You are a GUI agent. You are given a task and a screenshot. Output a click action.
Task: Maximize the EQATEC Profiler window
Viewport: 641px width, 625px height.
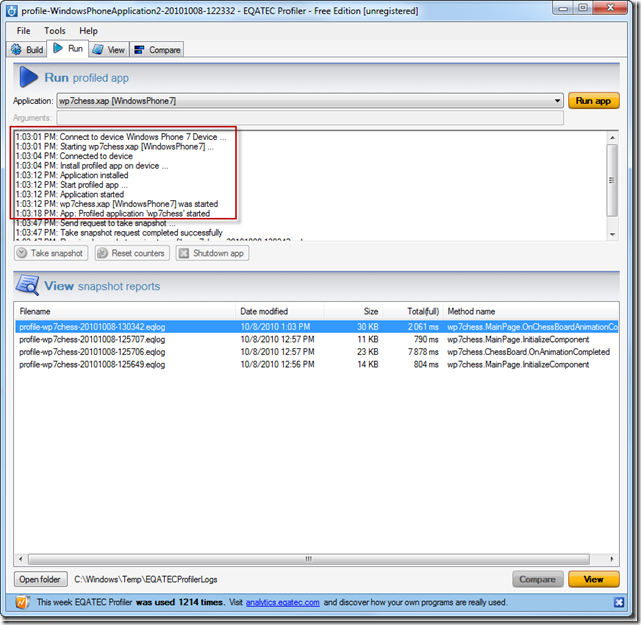click(583, 8)
